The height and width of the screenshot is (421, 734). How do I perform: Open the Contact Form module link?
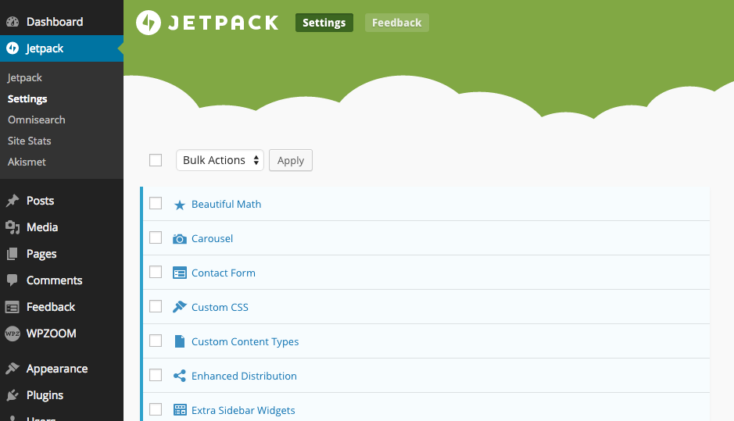pyautogui.click(x=223, y=273)
